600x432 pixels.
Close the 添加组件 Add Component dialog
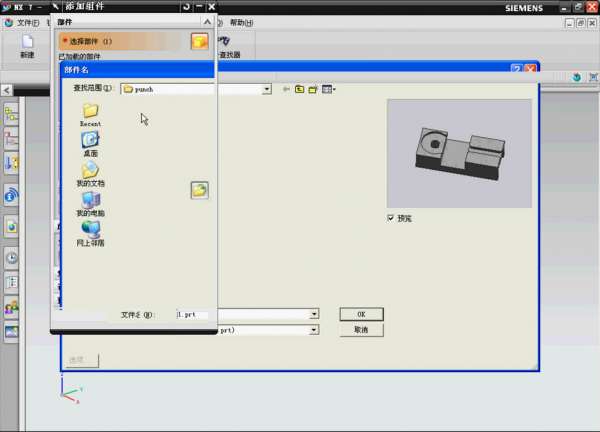coord(212,7)
